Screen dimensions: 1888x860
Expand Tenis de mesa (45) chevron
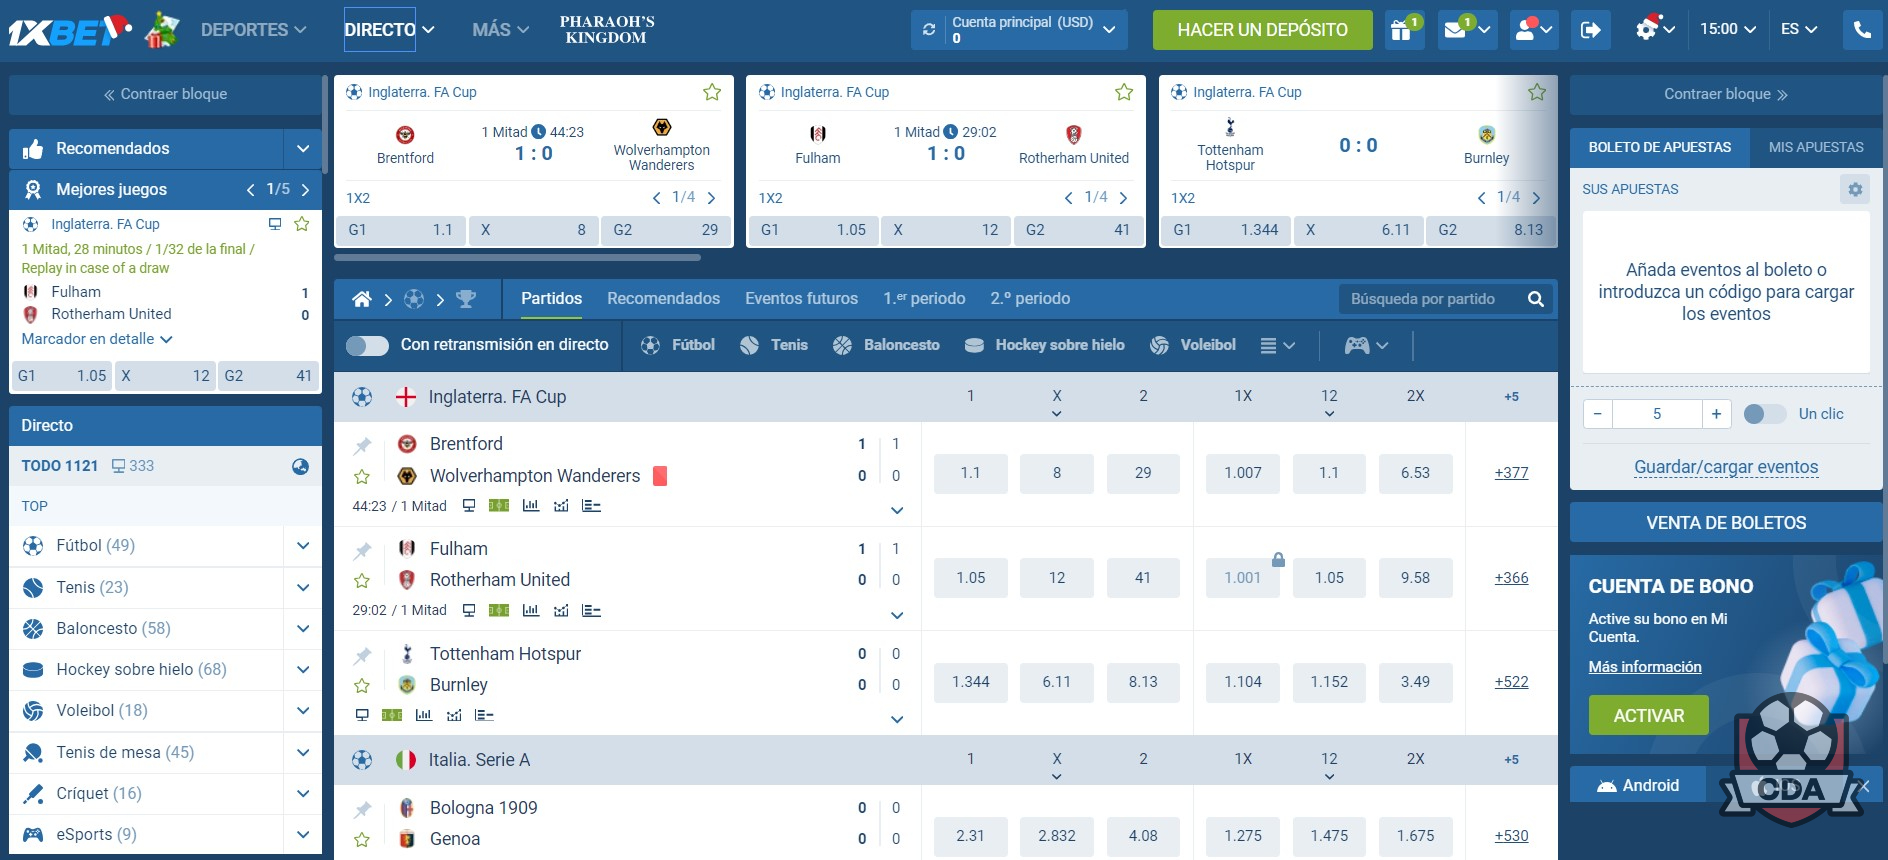[303, 752]
